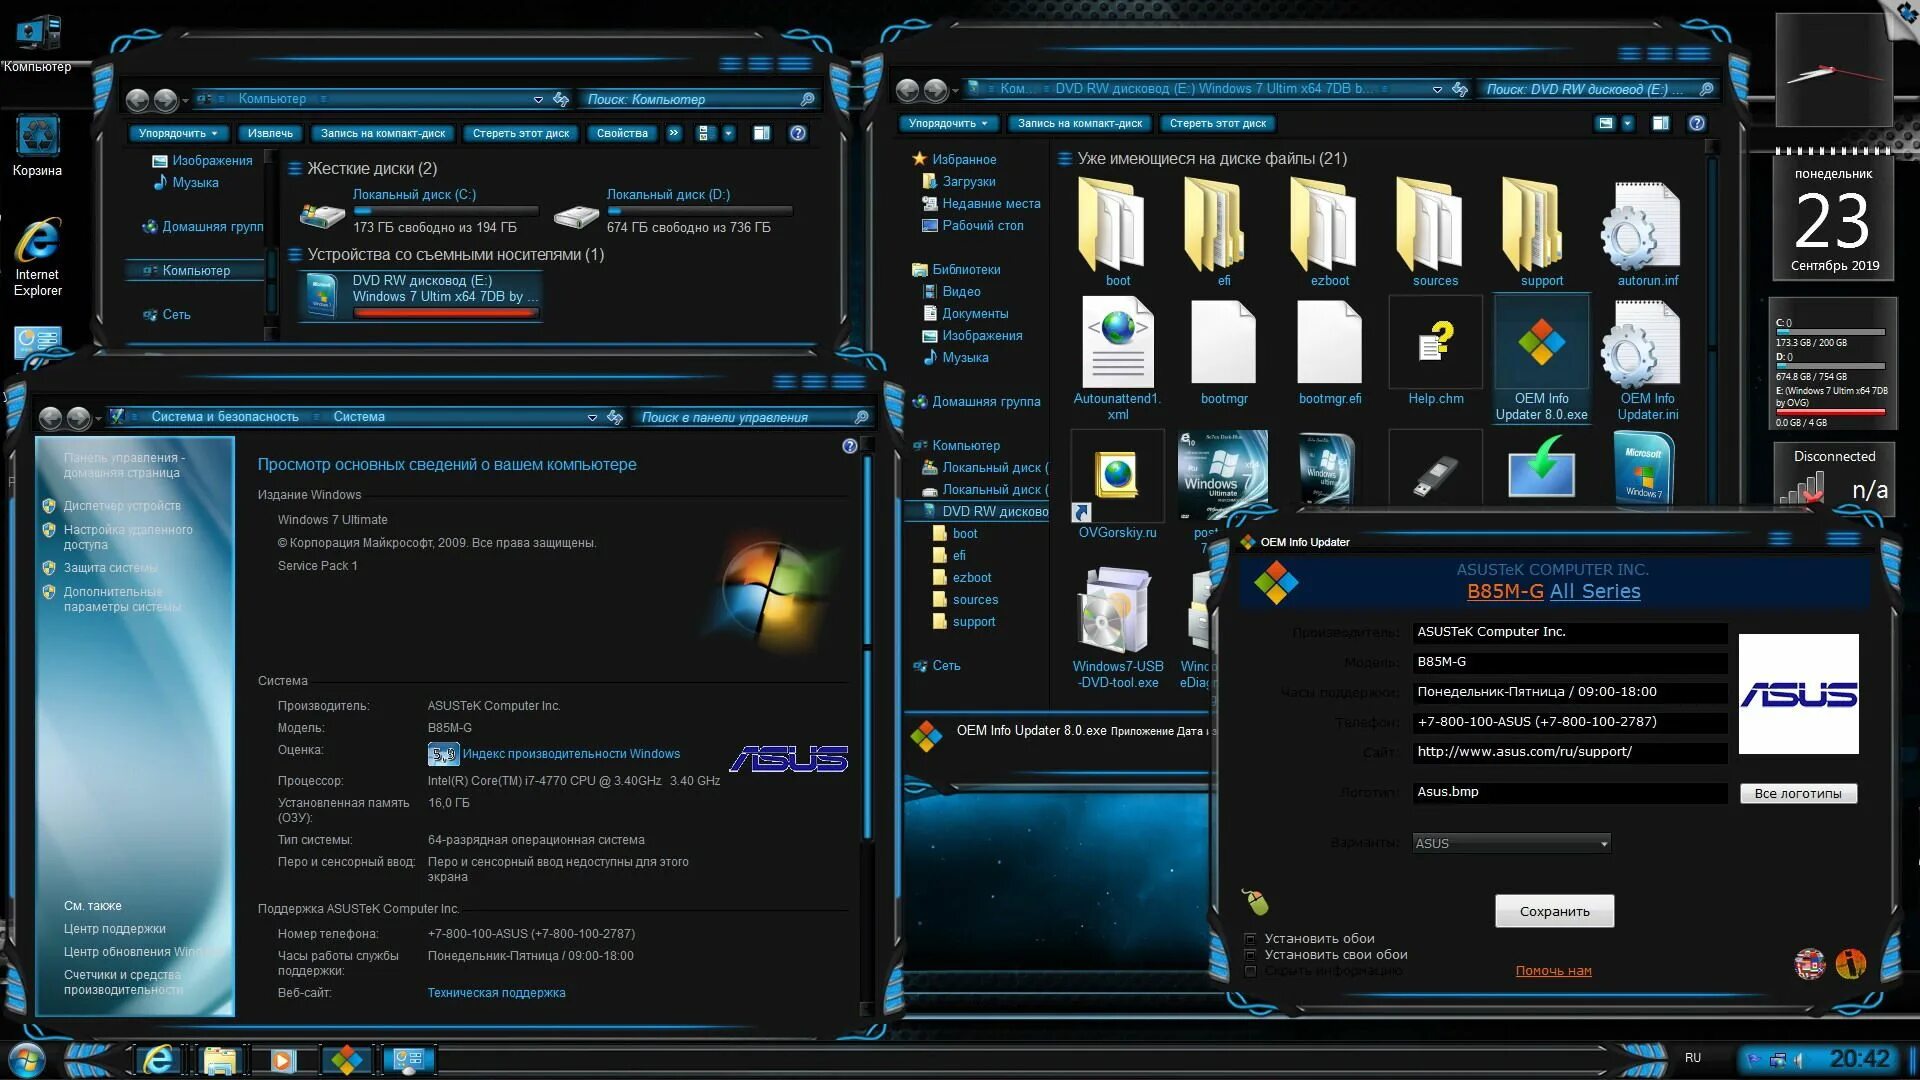1920x1080 pixels.
Task: Click the language flags icon in OEM Info Updater
Action: (1809, 963)
